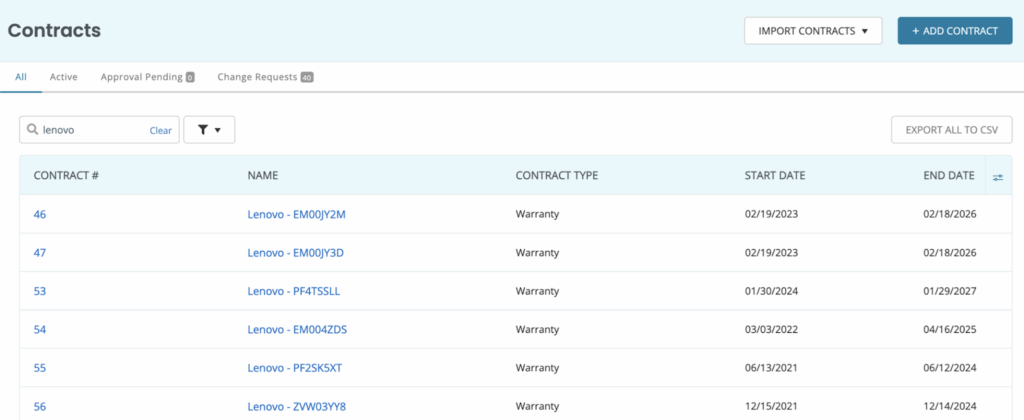Image resolution: width=1024 pixels, height=420 pixels.
Task: Click the start date 12/15/2021
Action: [771, 407]
